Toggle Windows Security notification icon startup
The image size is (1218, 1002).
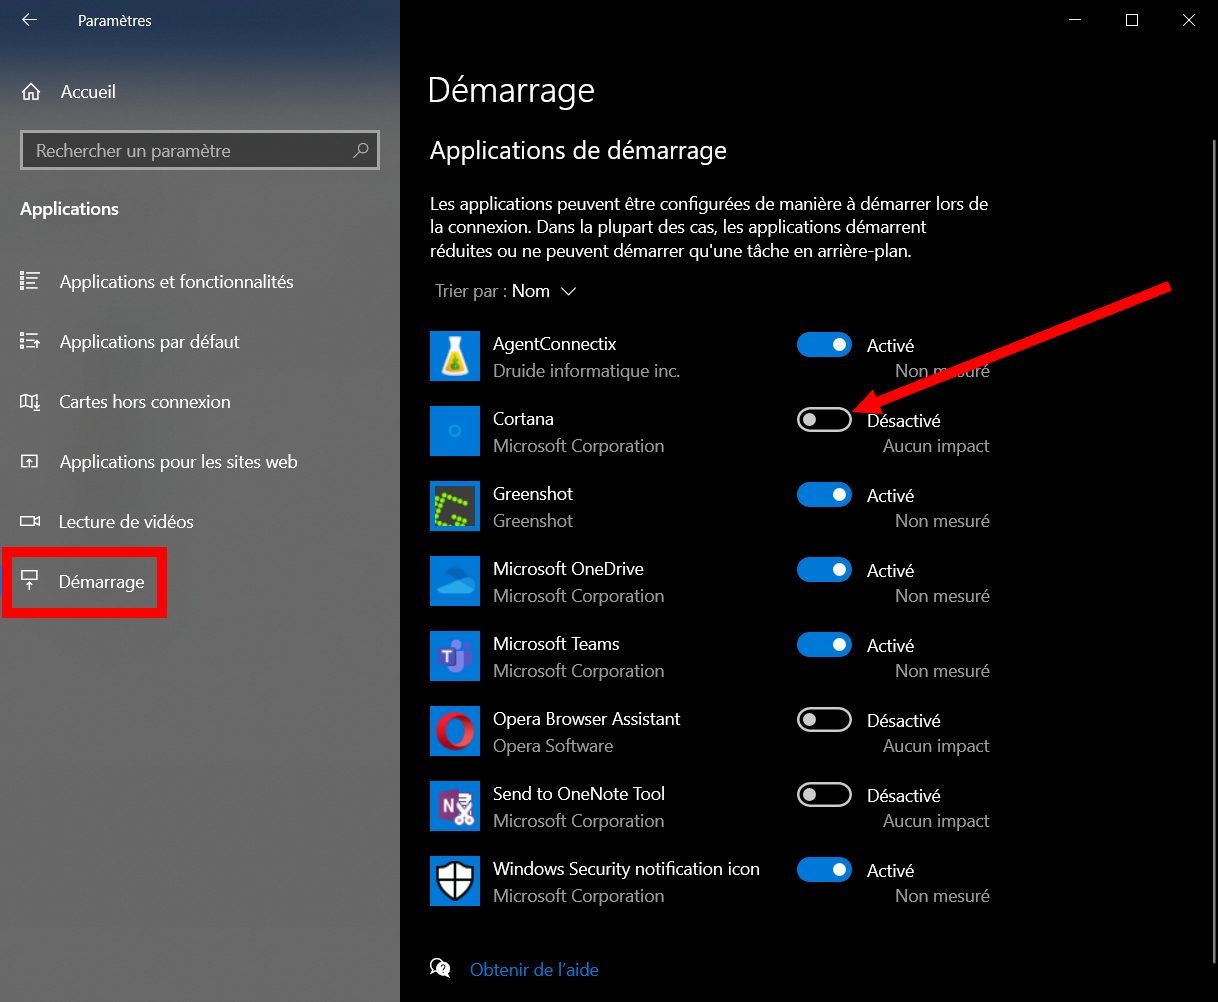click(824, 870)
